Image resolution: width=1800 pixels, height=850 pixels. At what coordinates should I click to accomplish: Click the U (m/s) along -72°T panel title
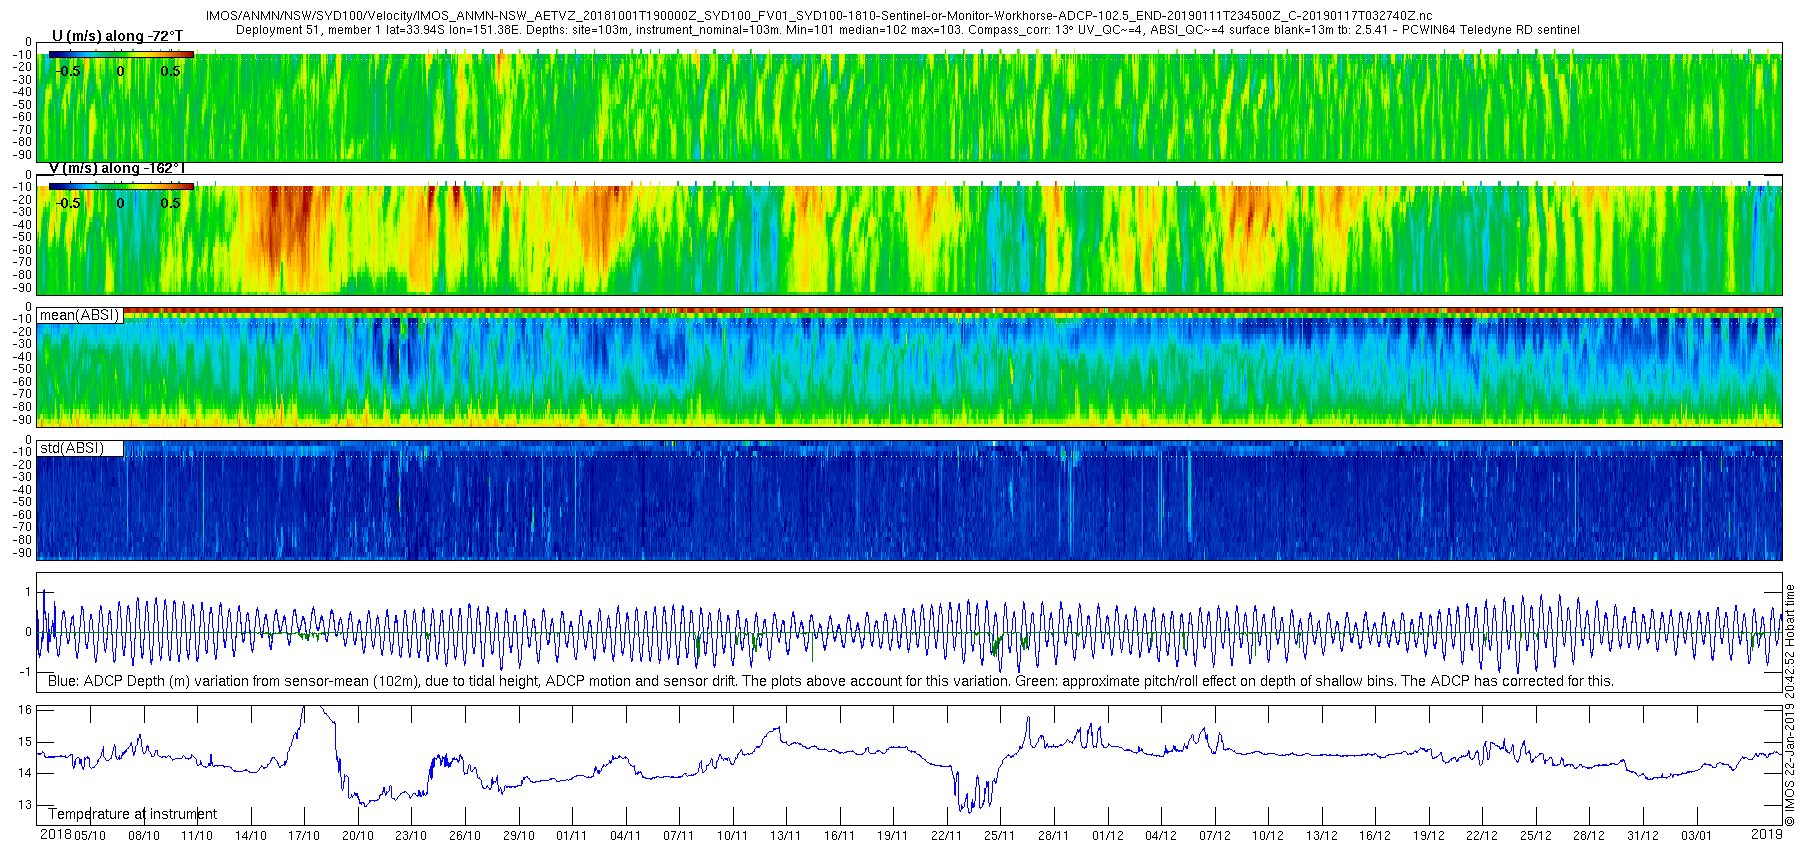coord(118,36)
